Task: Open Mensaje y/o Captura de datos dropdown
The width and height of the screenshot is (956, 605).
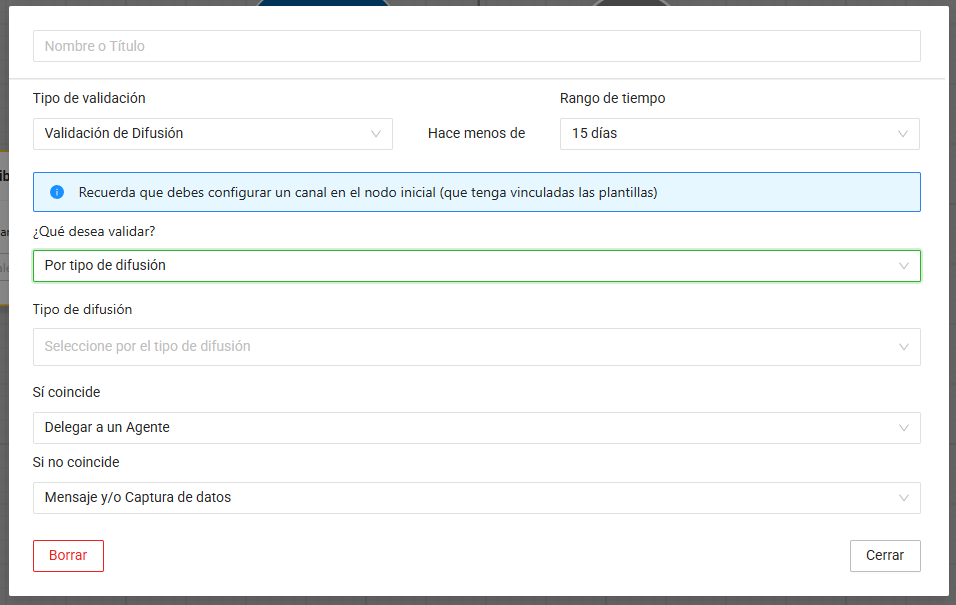Action: 460,498
